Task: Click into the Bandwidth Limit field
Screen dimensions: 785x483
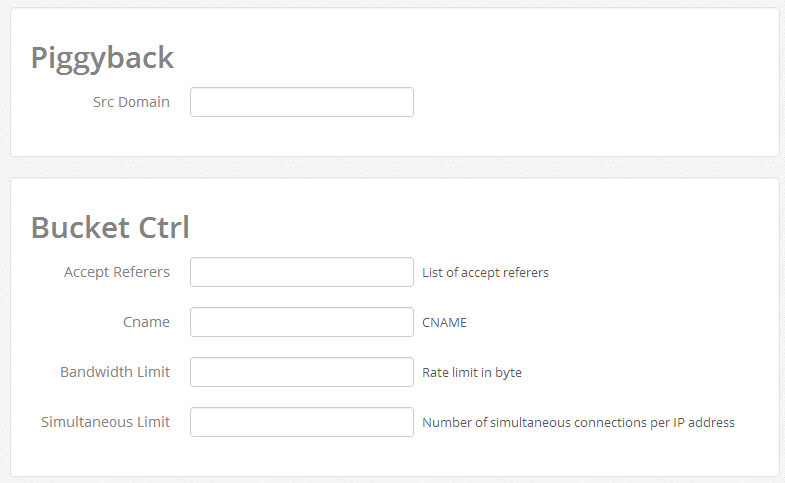Action: [x=301, y=372]
